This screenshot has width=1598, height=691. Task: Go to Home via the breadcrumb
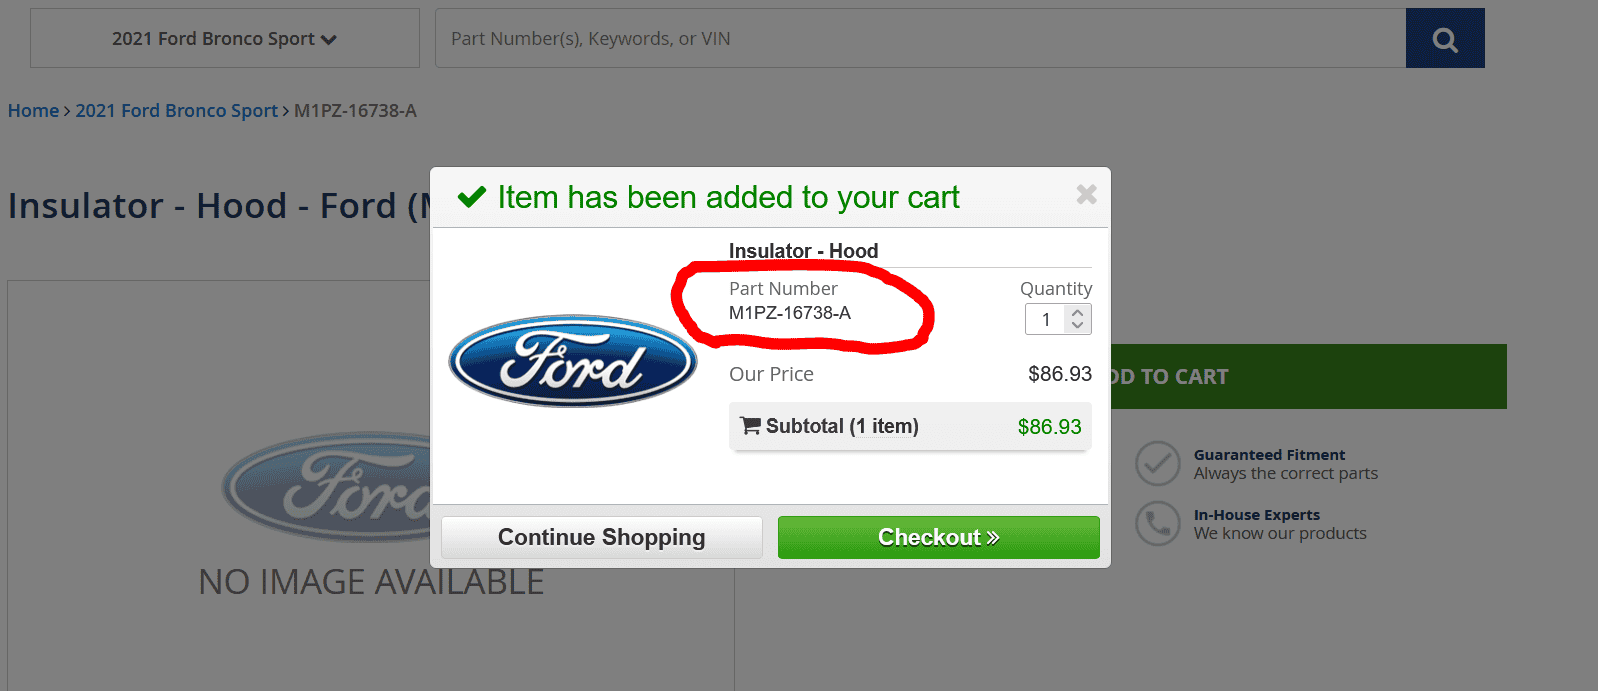(33, 111)
